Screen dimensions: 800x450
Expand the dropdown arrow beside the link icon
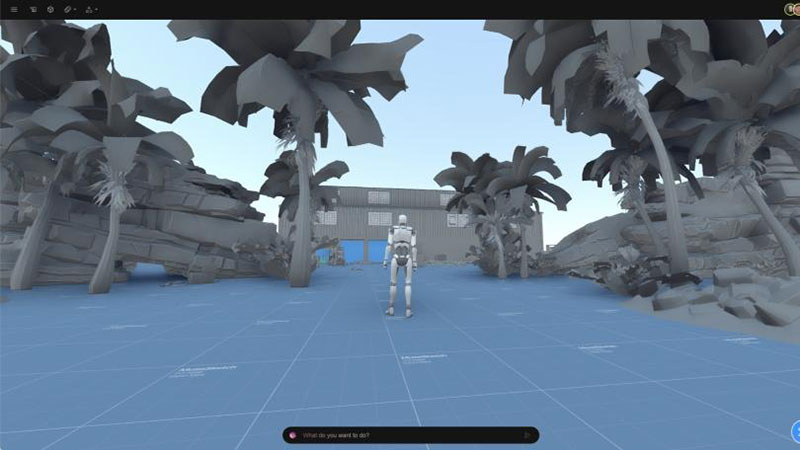[75, 10]
